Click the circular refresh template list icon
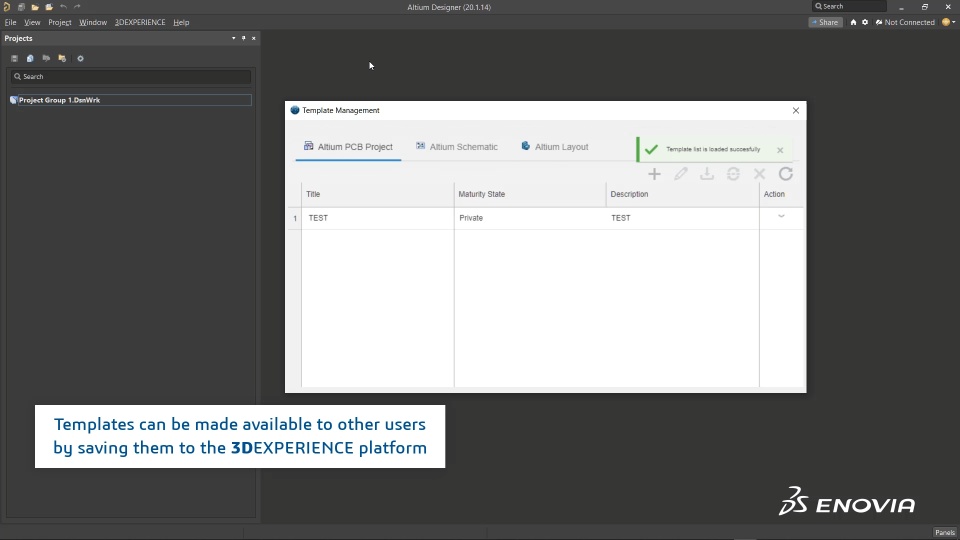 [x=786, y=174]
